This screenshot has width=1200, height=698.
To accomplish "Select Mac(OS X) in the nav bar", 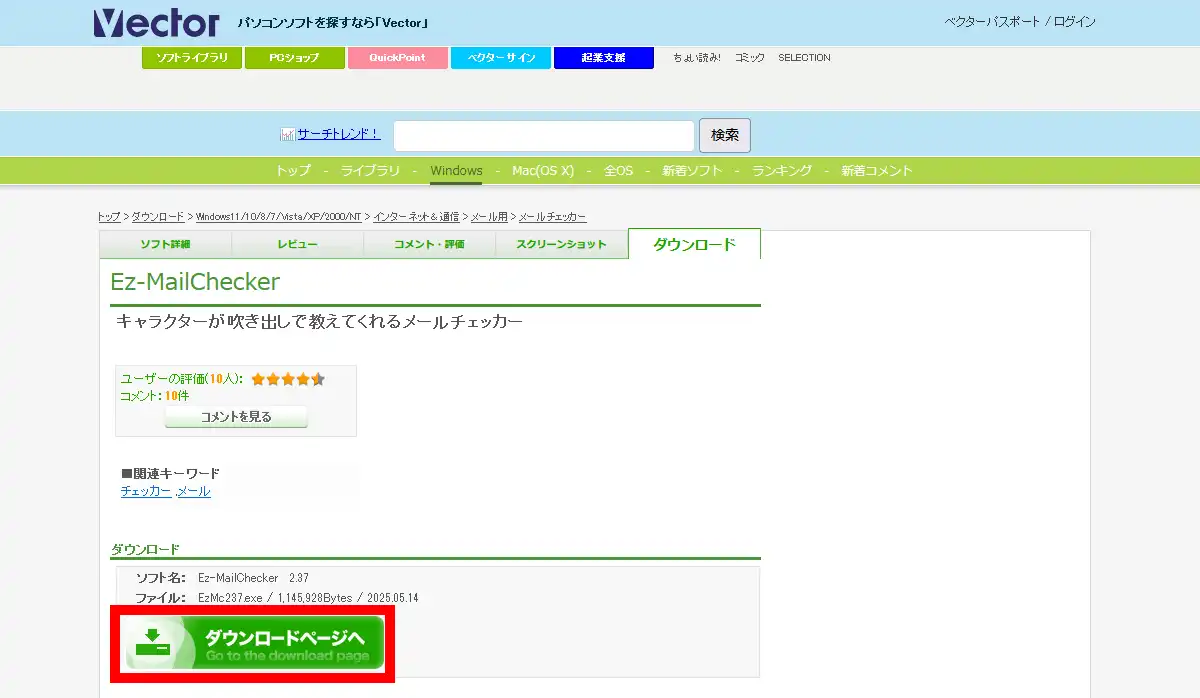I will coord(543,171).
